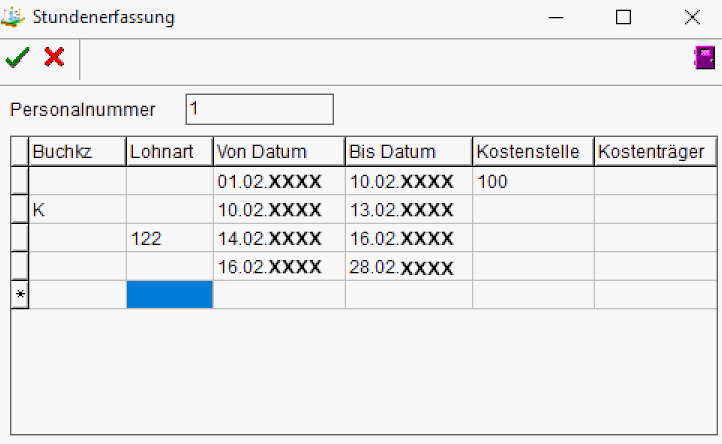722x444 pixels.
Task: Click the purple door exit icon
Action: [704, 58]
